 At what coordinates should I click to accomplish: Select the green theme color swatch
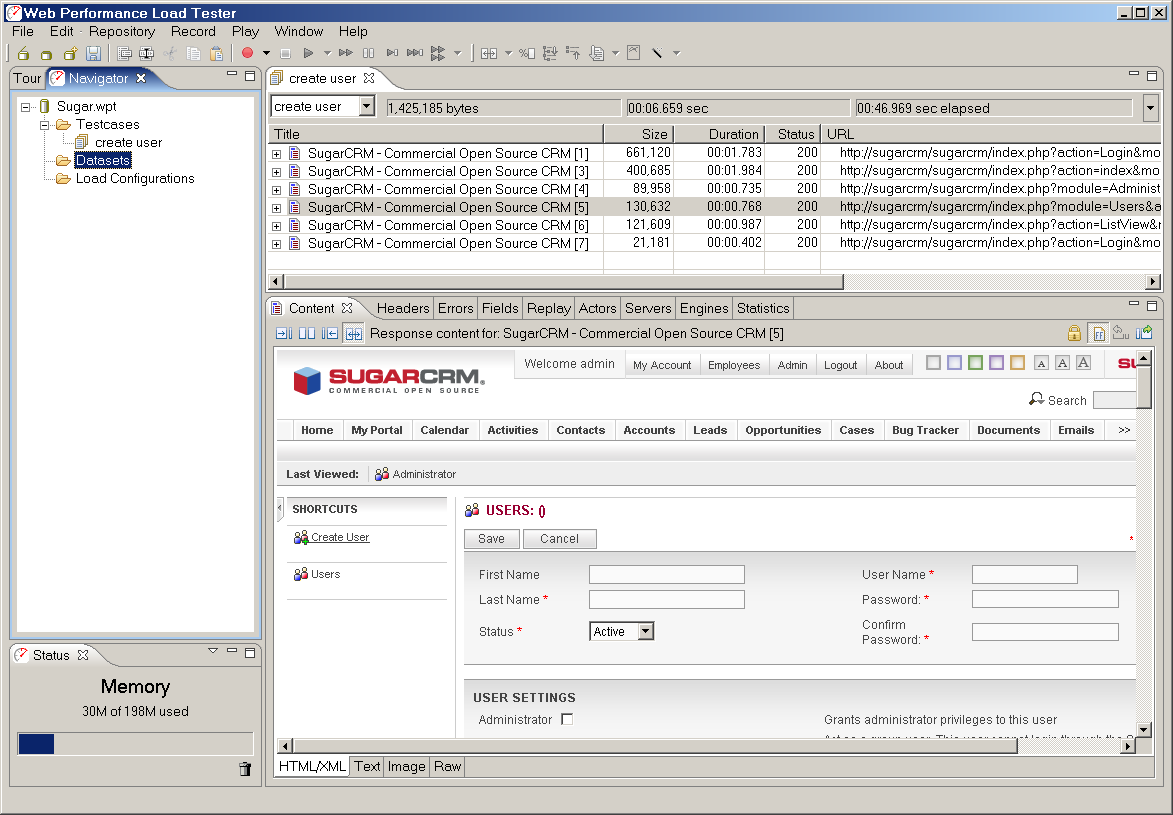click(976, 363)
